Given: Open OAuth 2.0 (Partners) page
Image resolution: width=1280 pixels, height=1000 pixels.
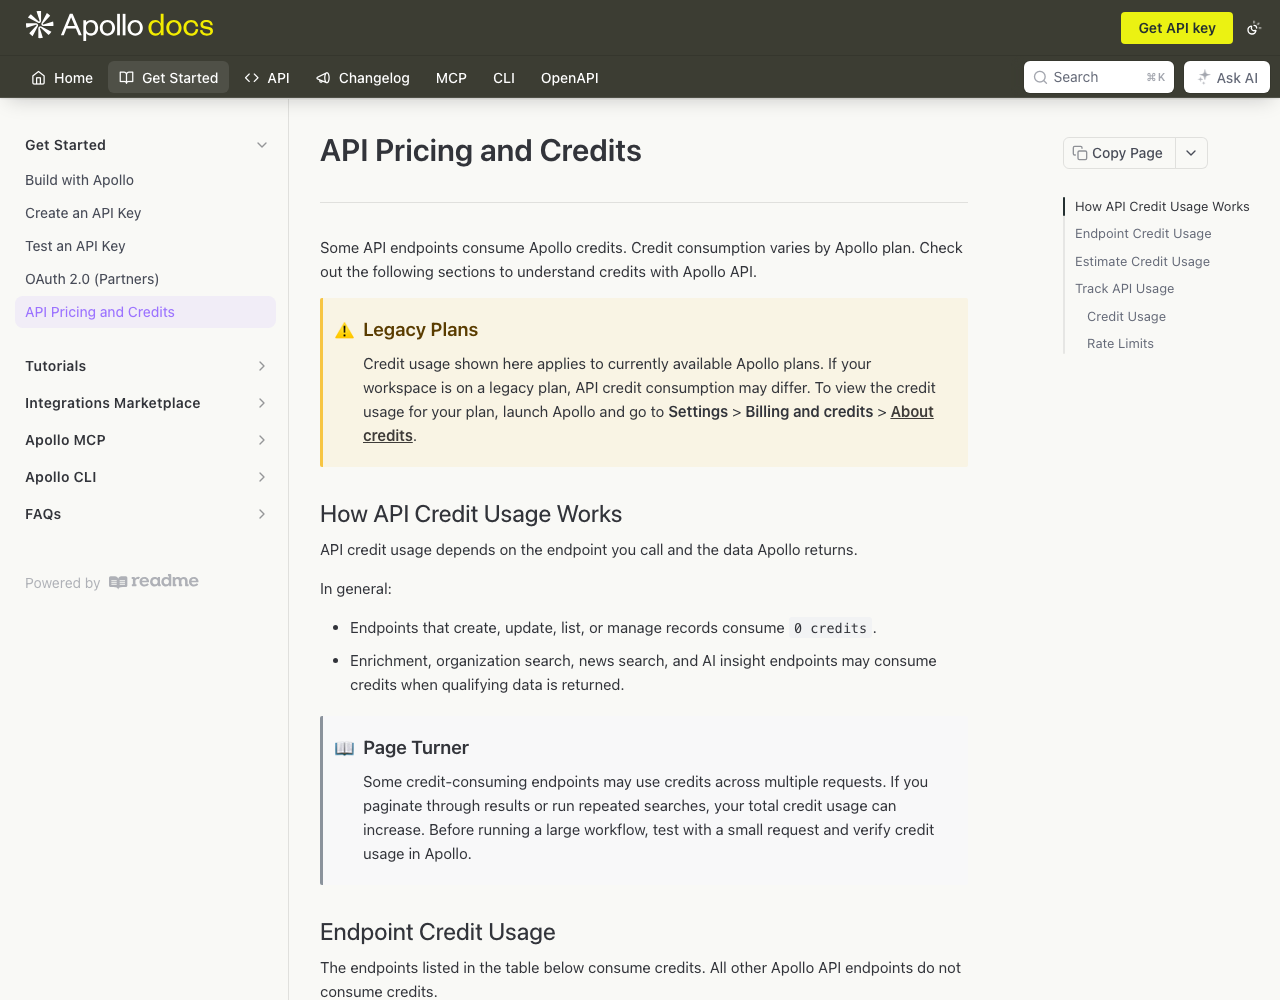Looking at the screenshot, I should click(92, 279).
